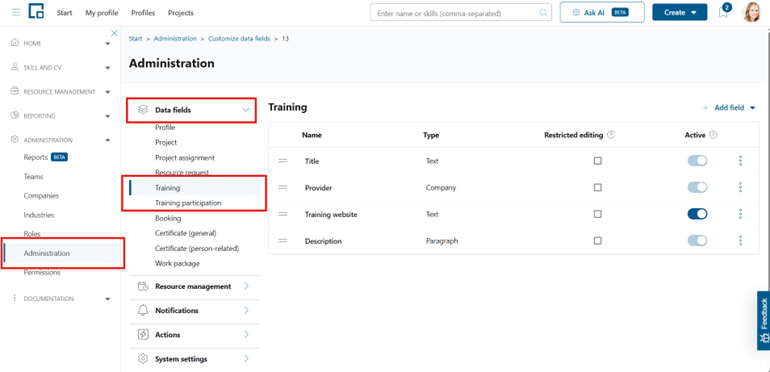
Task: Toggle Active switch for Provider
Action: pyautogui.click(x=697, y=187)
